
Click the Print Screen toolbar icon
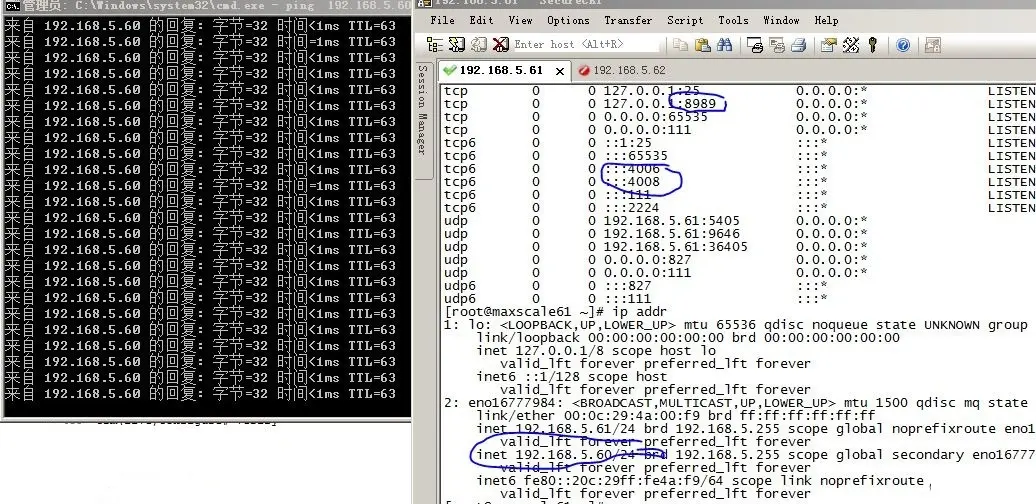(755, 45)
